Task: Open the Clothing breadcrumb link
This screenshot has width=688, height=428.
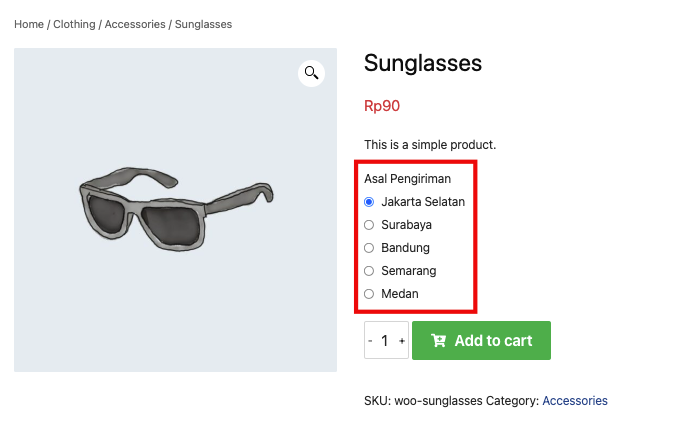Action: click(75, 24)
